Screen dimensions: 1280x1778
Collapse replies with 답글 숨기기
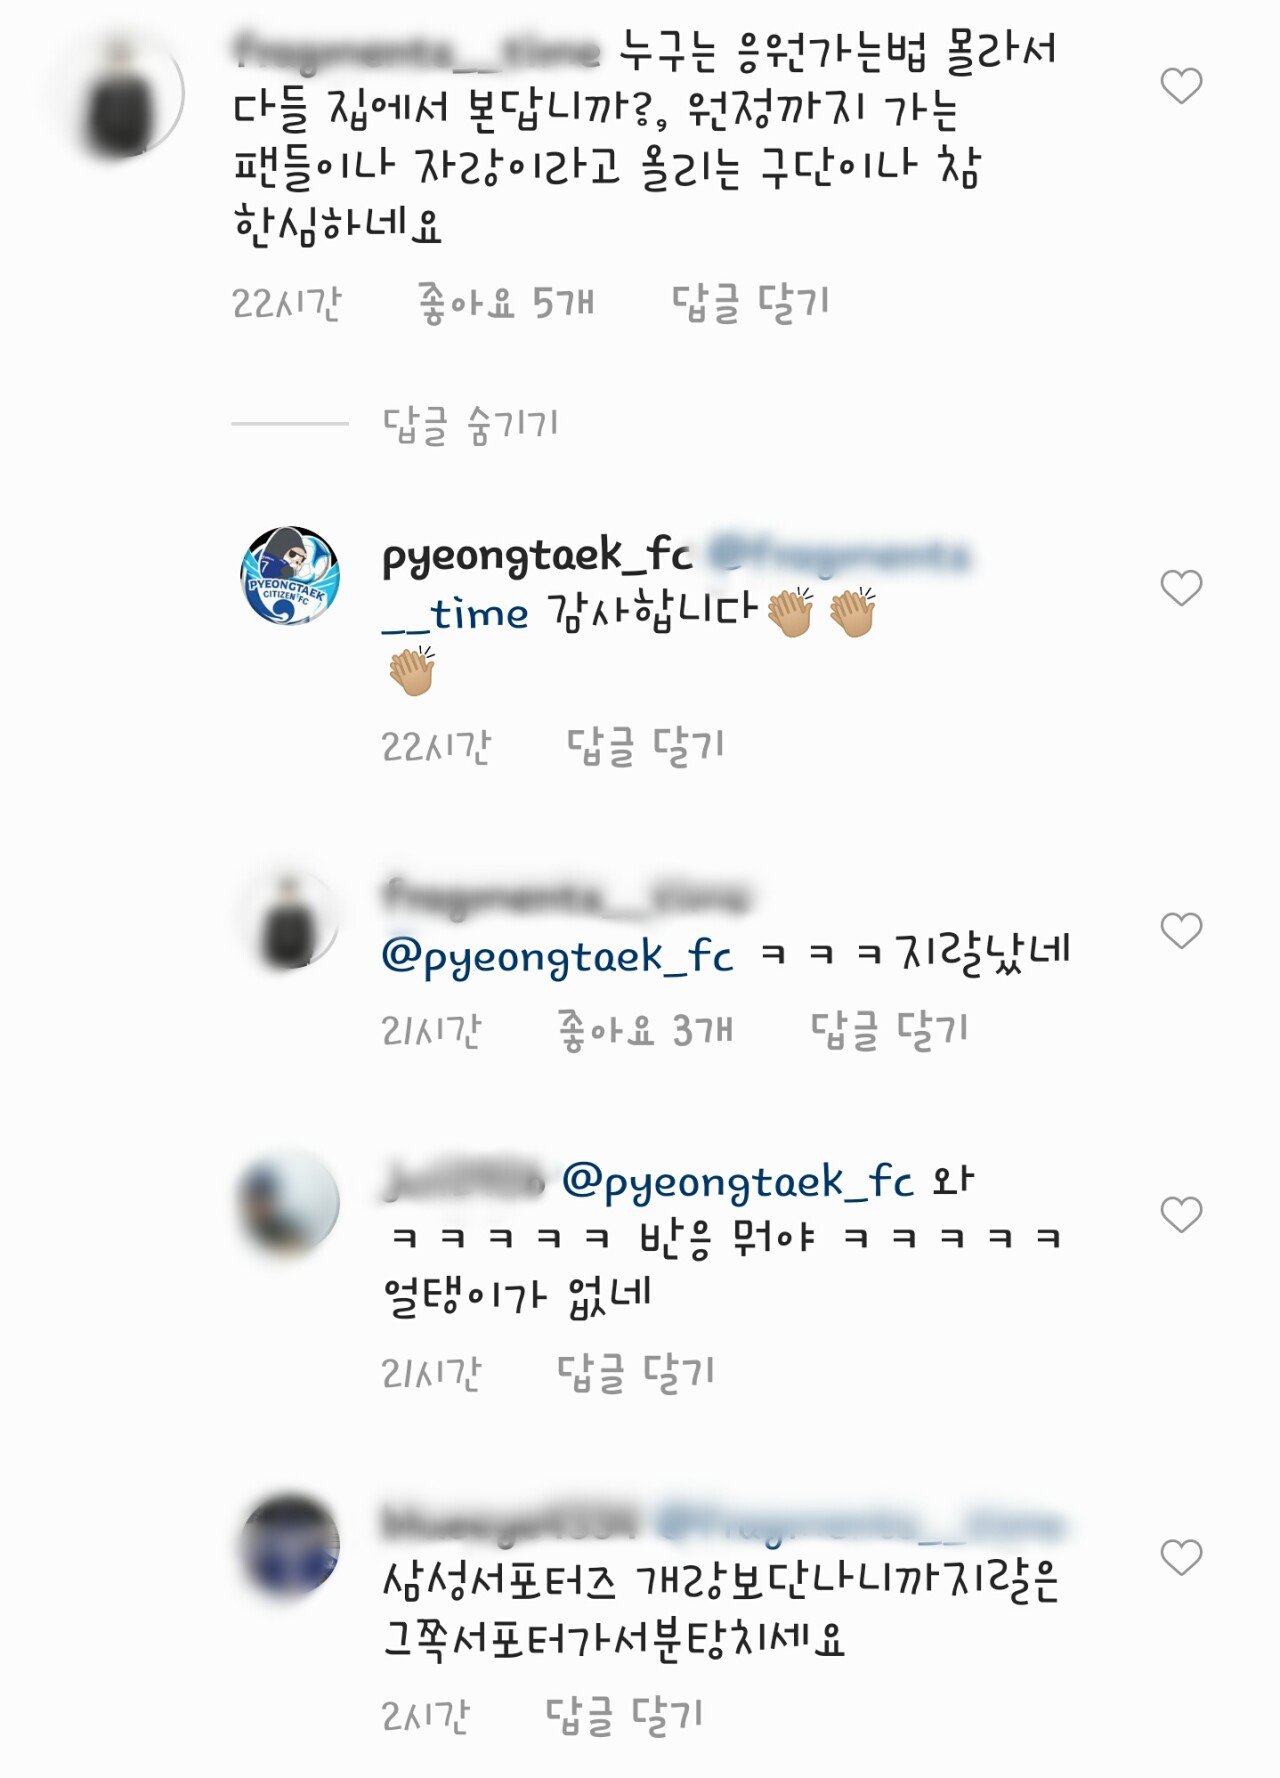[x=471, y=425]
